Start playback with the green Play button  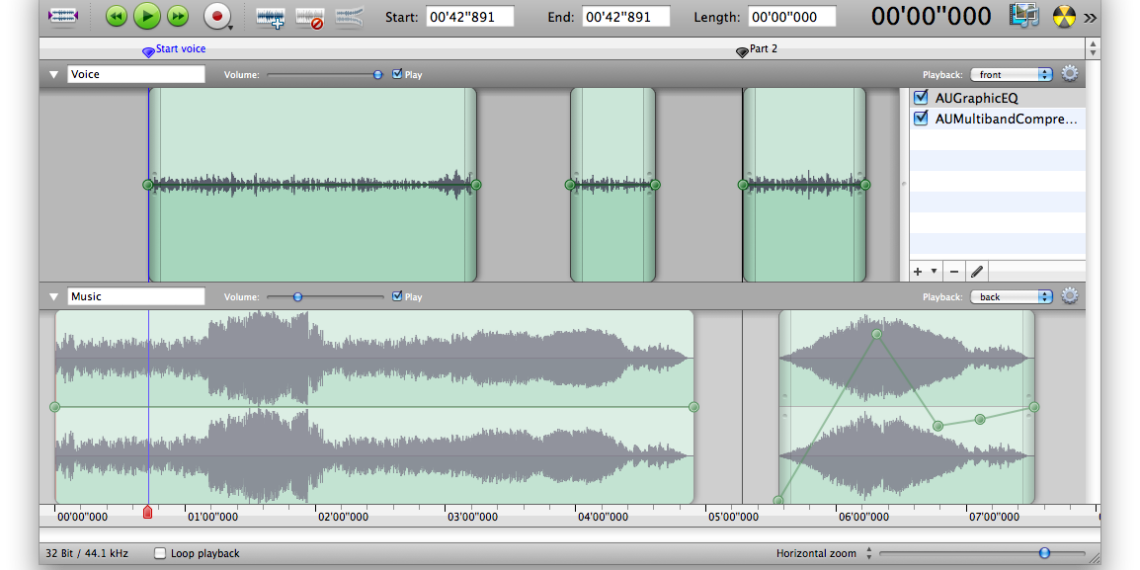point(147,16)
